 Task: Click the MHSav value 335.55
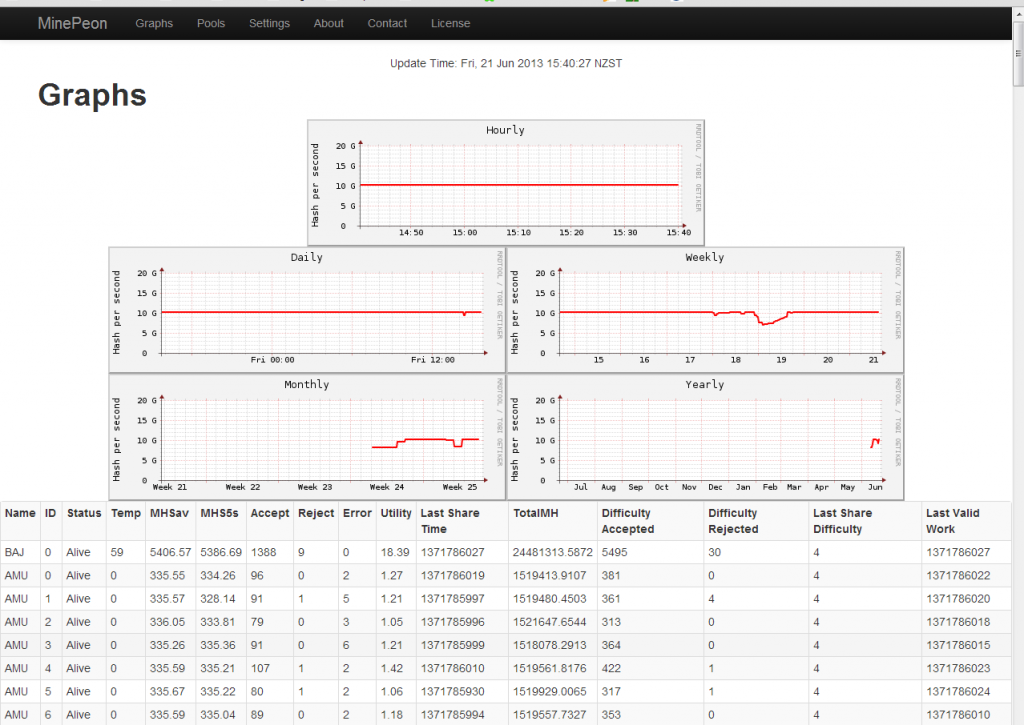(x=167, y=576)
